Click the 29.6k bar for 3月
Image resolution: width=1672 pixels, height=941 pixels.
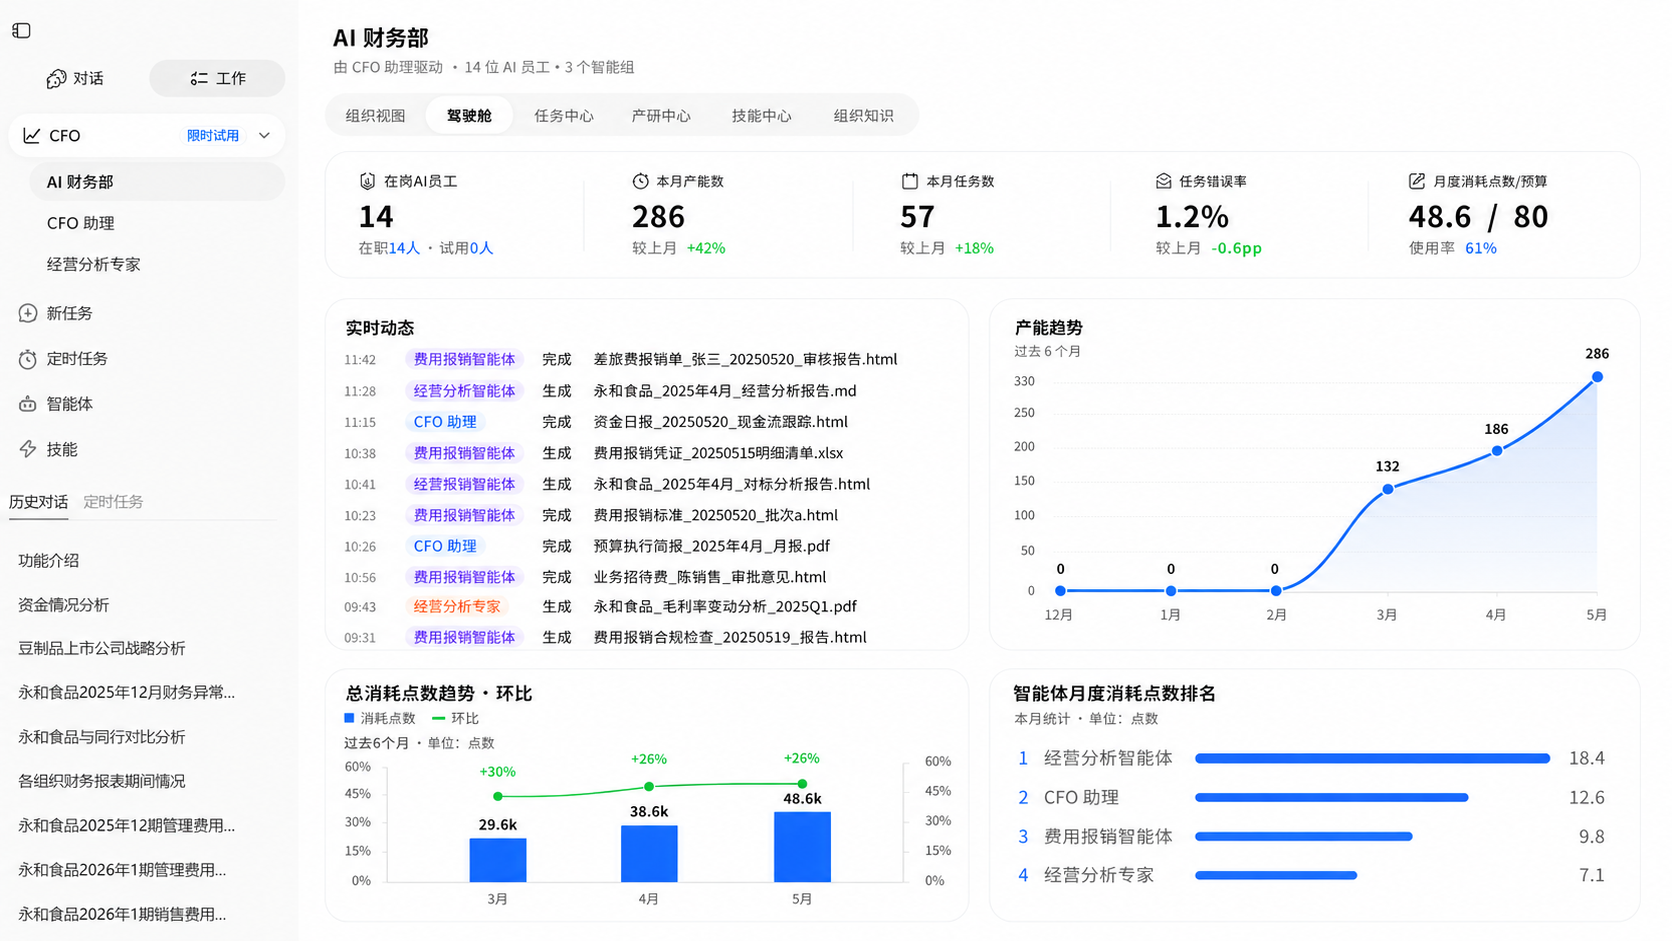(x=498, y=860)
